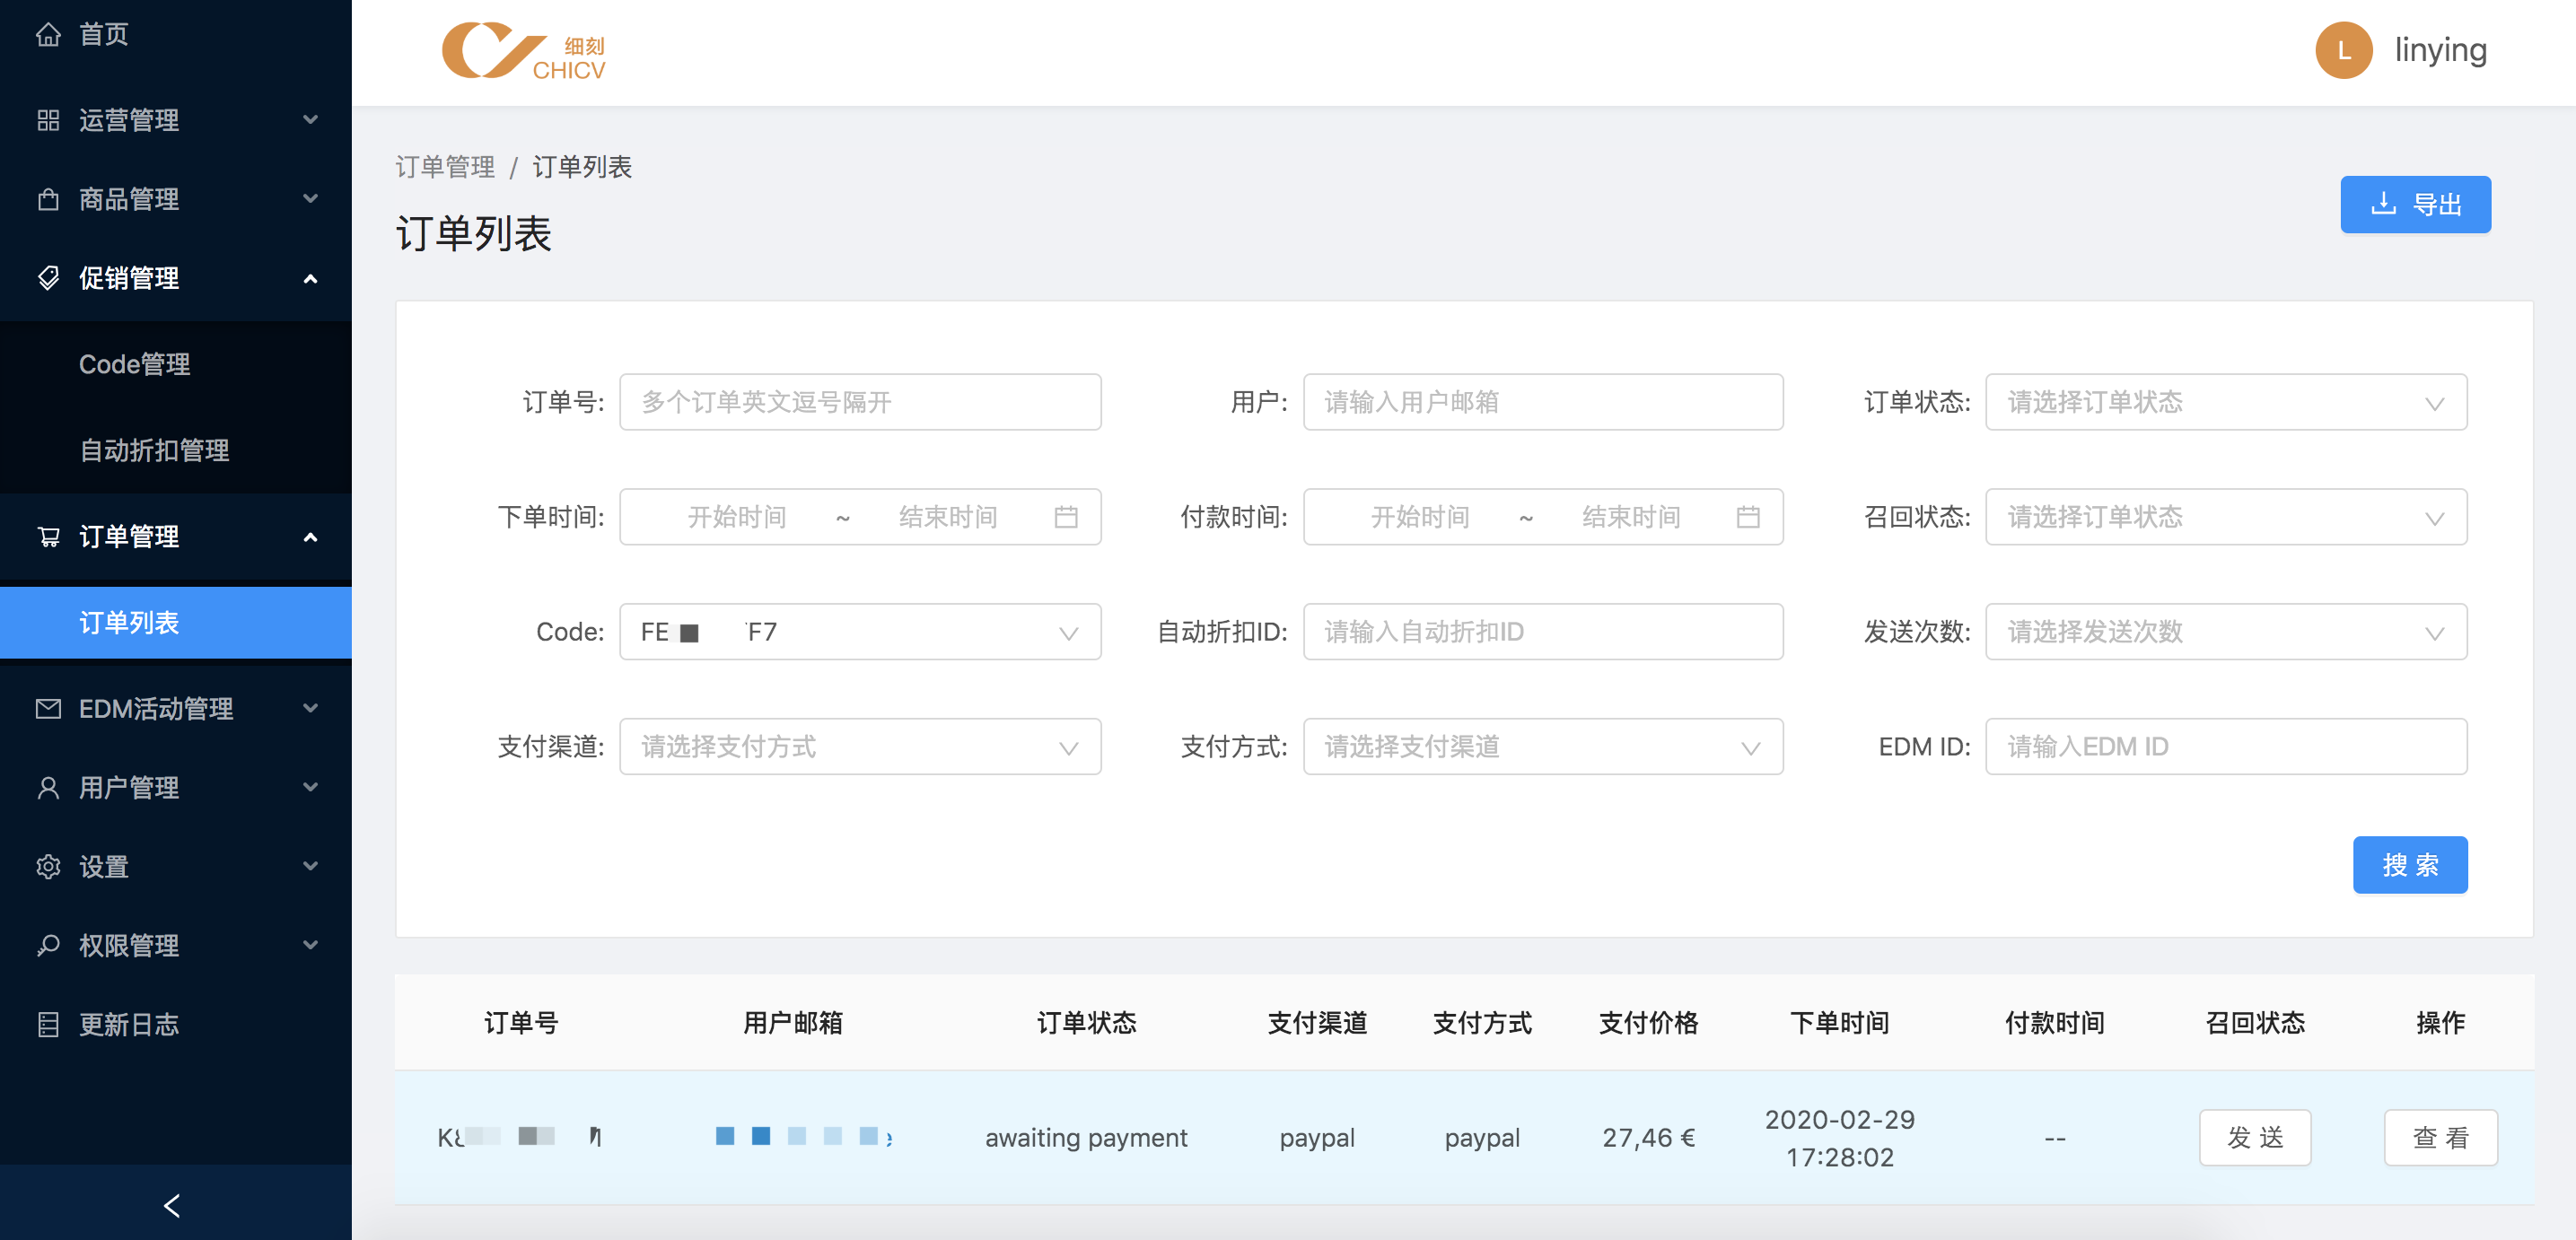Expand the 设置 menu chevron
Screen dimensions: 2576x1240
[310, 867]
